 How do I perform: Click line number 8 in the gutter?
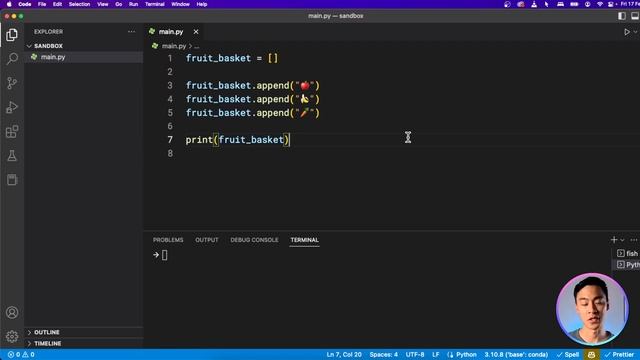pyautogui.click(x=170, y=153)
